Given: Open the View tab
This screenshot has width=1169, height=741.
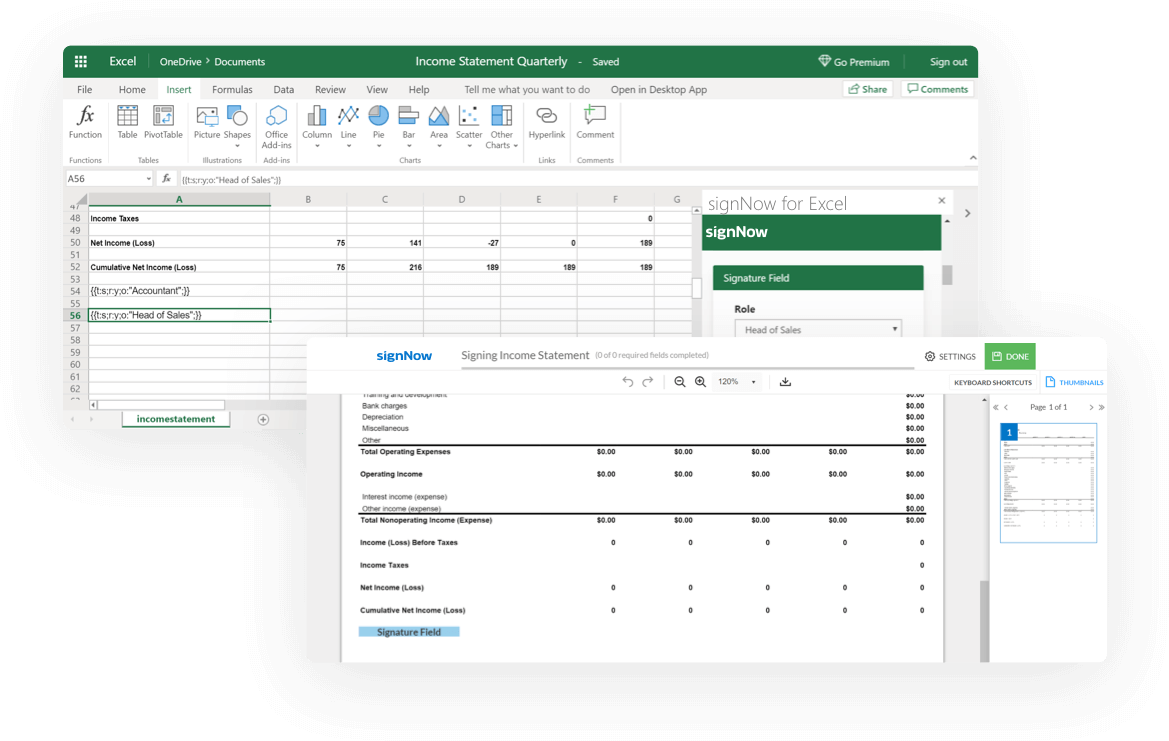Looking at the screenshot, I should 376,89.
